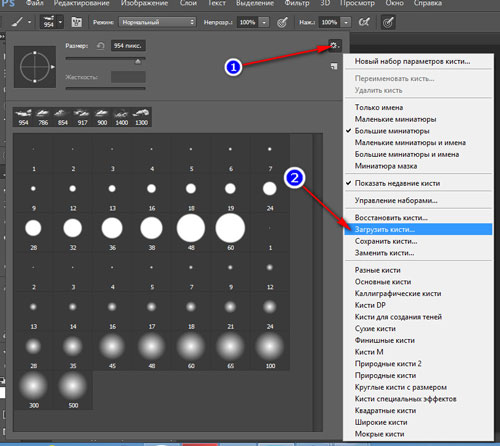The image size is (500, 446).
Task: Open the Режим blend mode dropdown
Action: (157, 22)
